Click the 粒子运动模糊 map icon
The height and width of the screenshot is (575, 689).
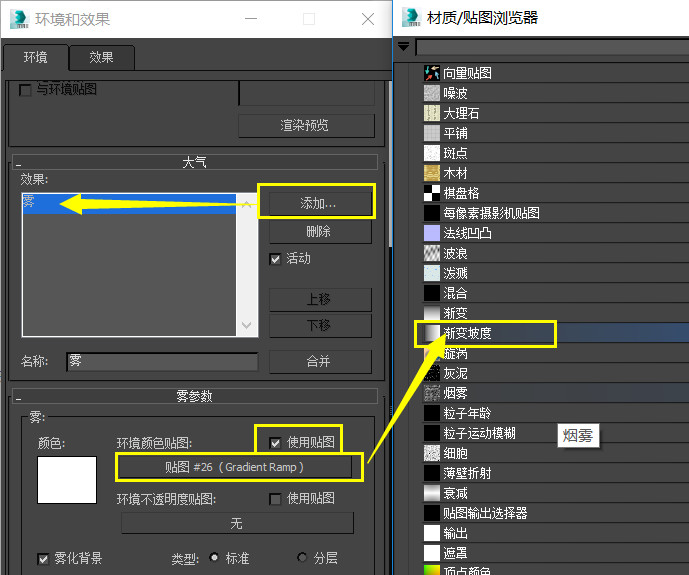(432, 433)
